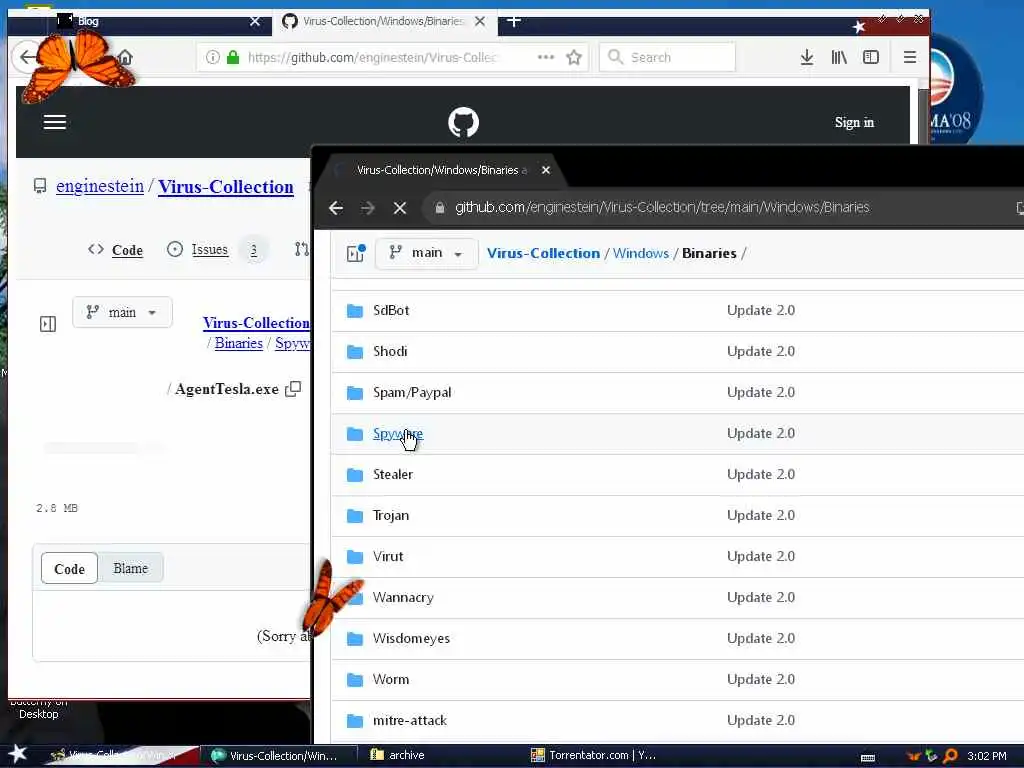Click front window address bar URL
Image resolution: width=1024 pixels, height=768 pixels.
tap(662, 208)
